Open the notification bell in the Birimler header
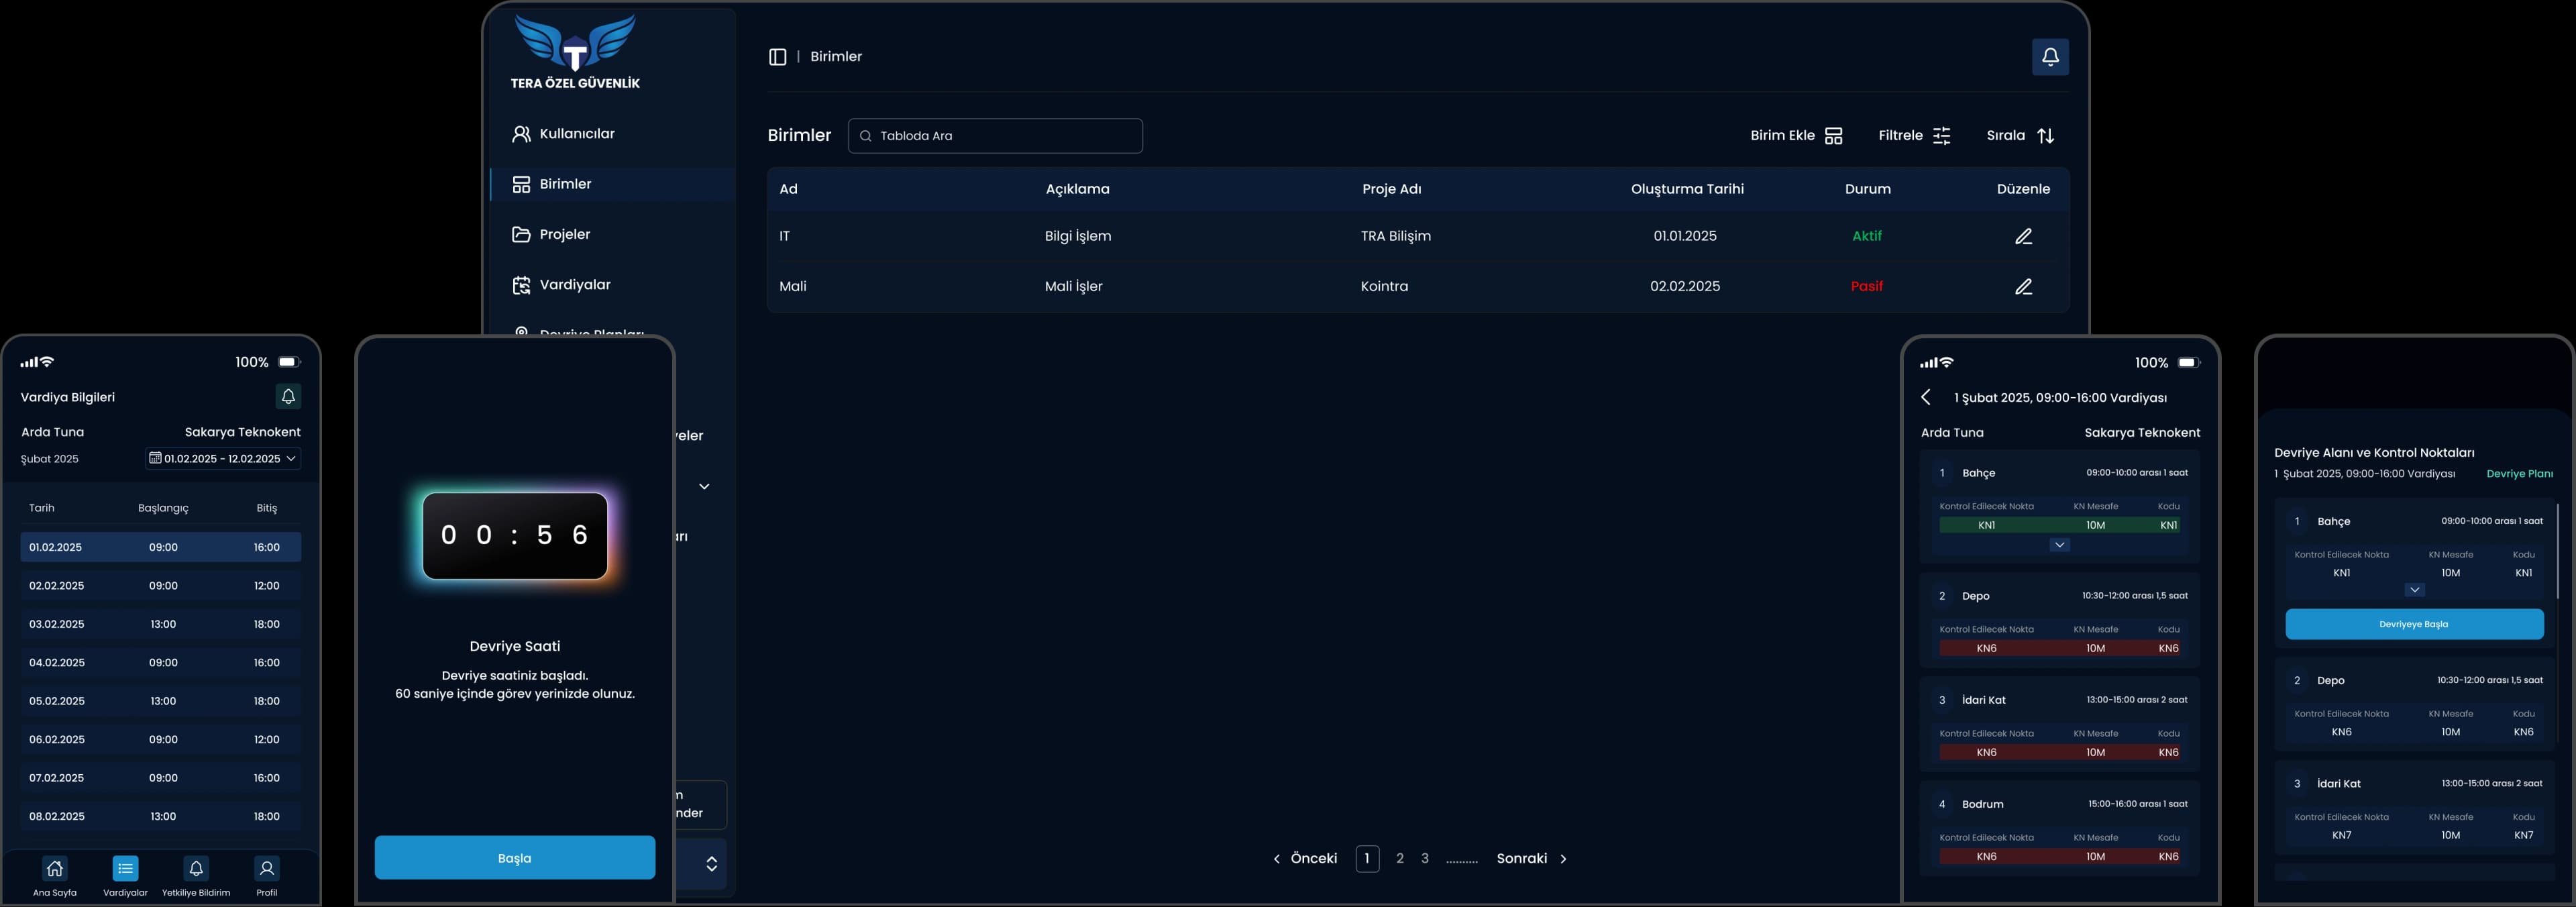 click(x=2050, y=56)
